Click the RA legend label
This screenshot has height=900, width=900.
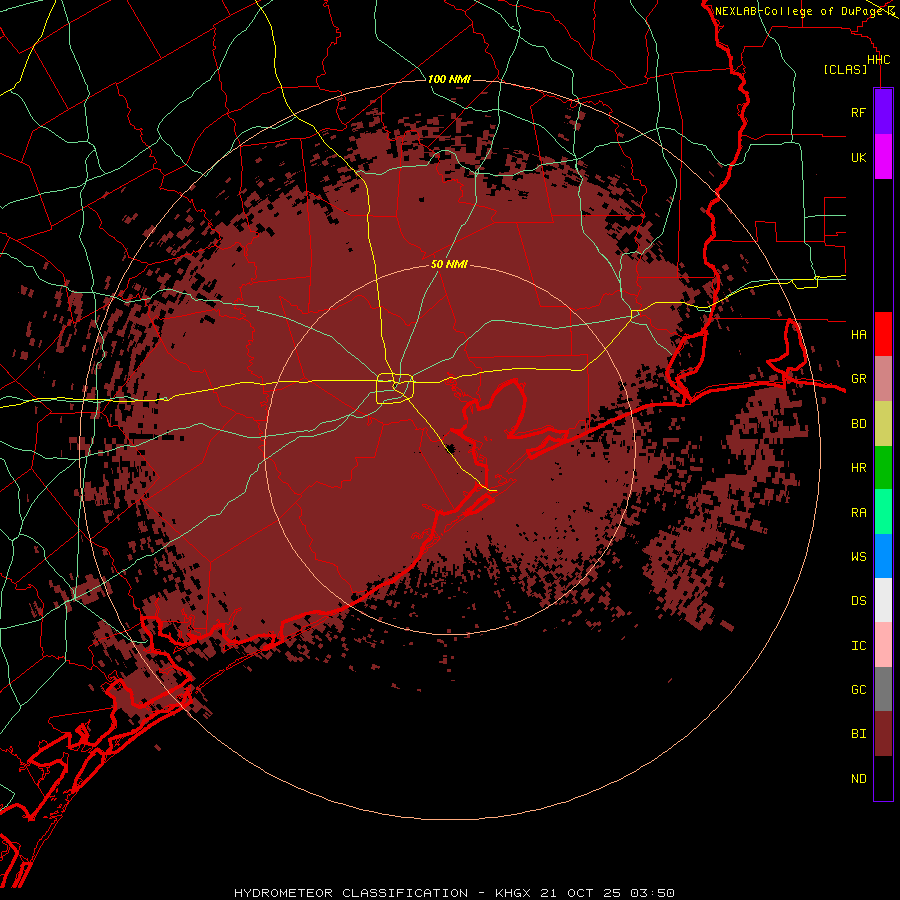(858, 512)
